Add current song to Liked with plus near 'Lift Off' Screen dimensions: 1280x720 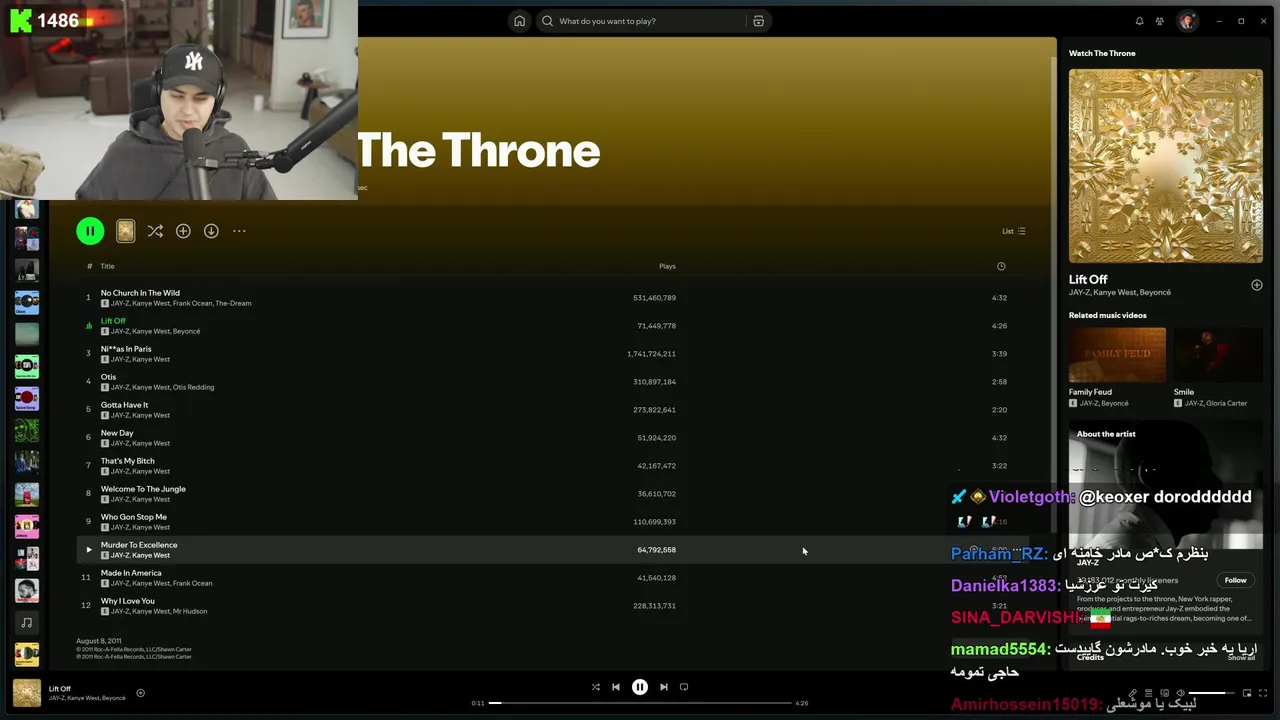140,693
